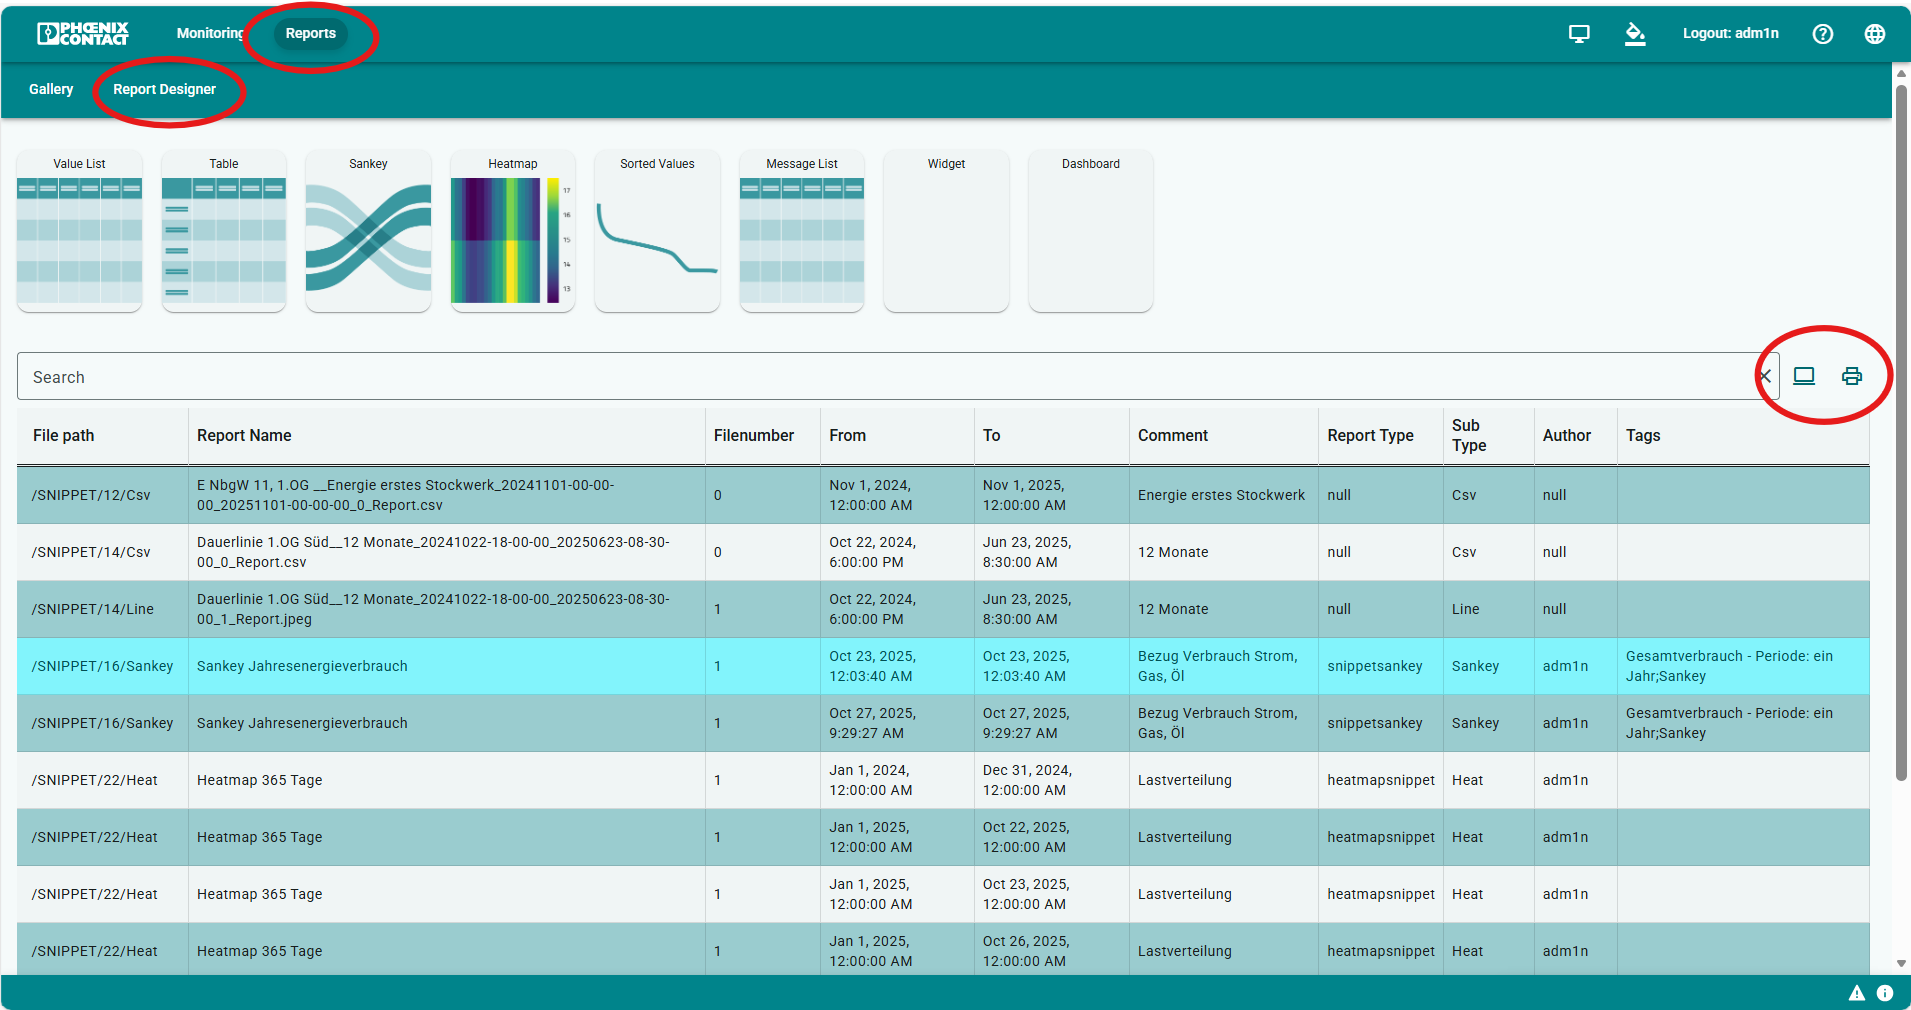Select the Message List report template
The width and height of the screenshot is (1911, 1010).
[802, 231]
